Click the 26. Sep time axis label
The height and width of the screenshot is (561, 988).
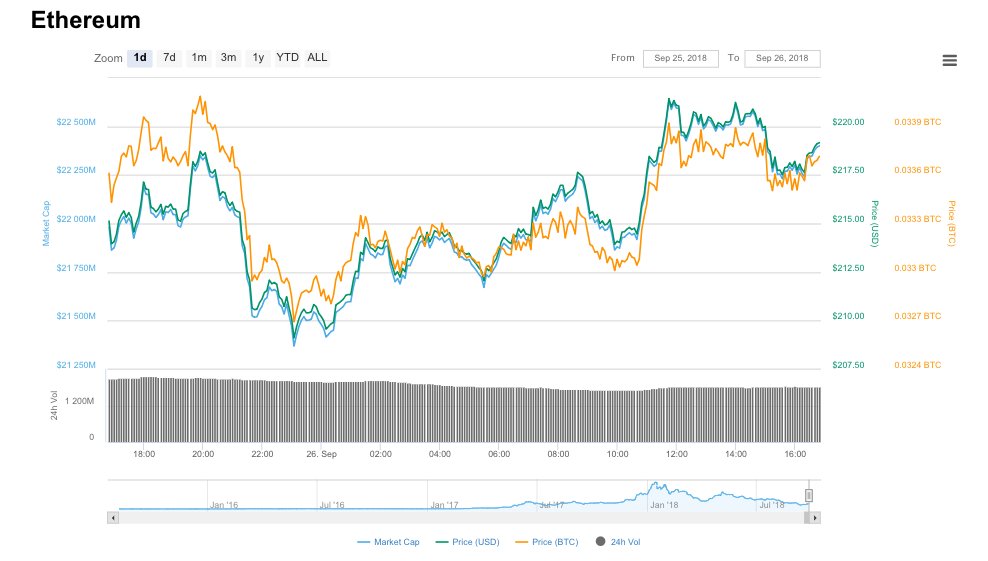coord(321,454)
